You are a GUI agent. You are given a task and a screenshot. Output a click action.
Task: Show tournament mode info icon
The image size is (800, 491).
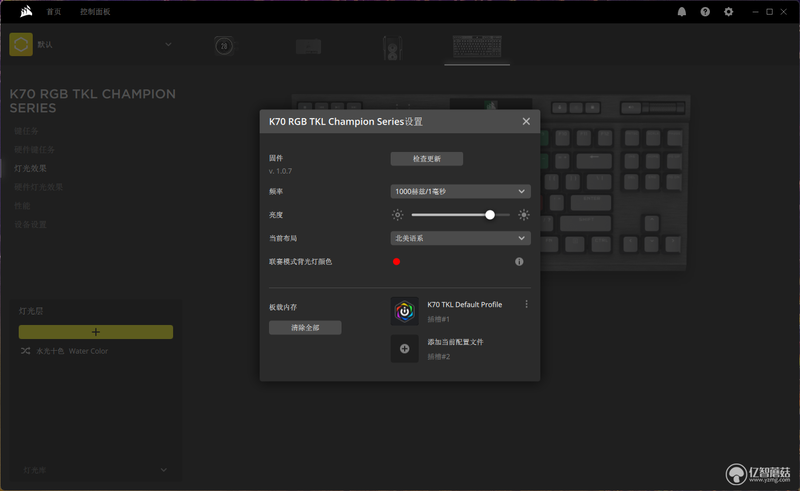pyautogui.click(x=519, y=262)
